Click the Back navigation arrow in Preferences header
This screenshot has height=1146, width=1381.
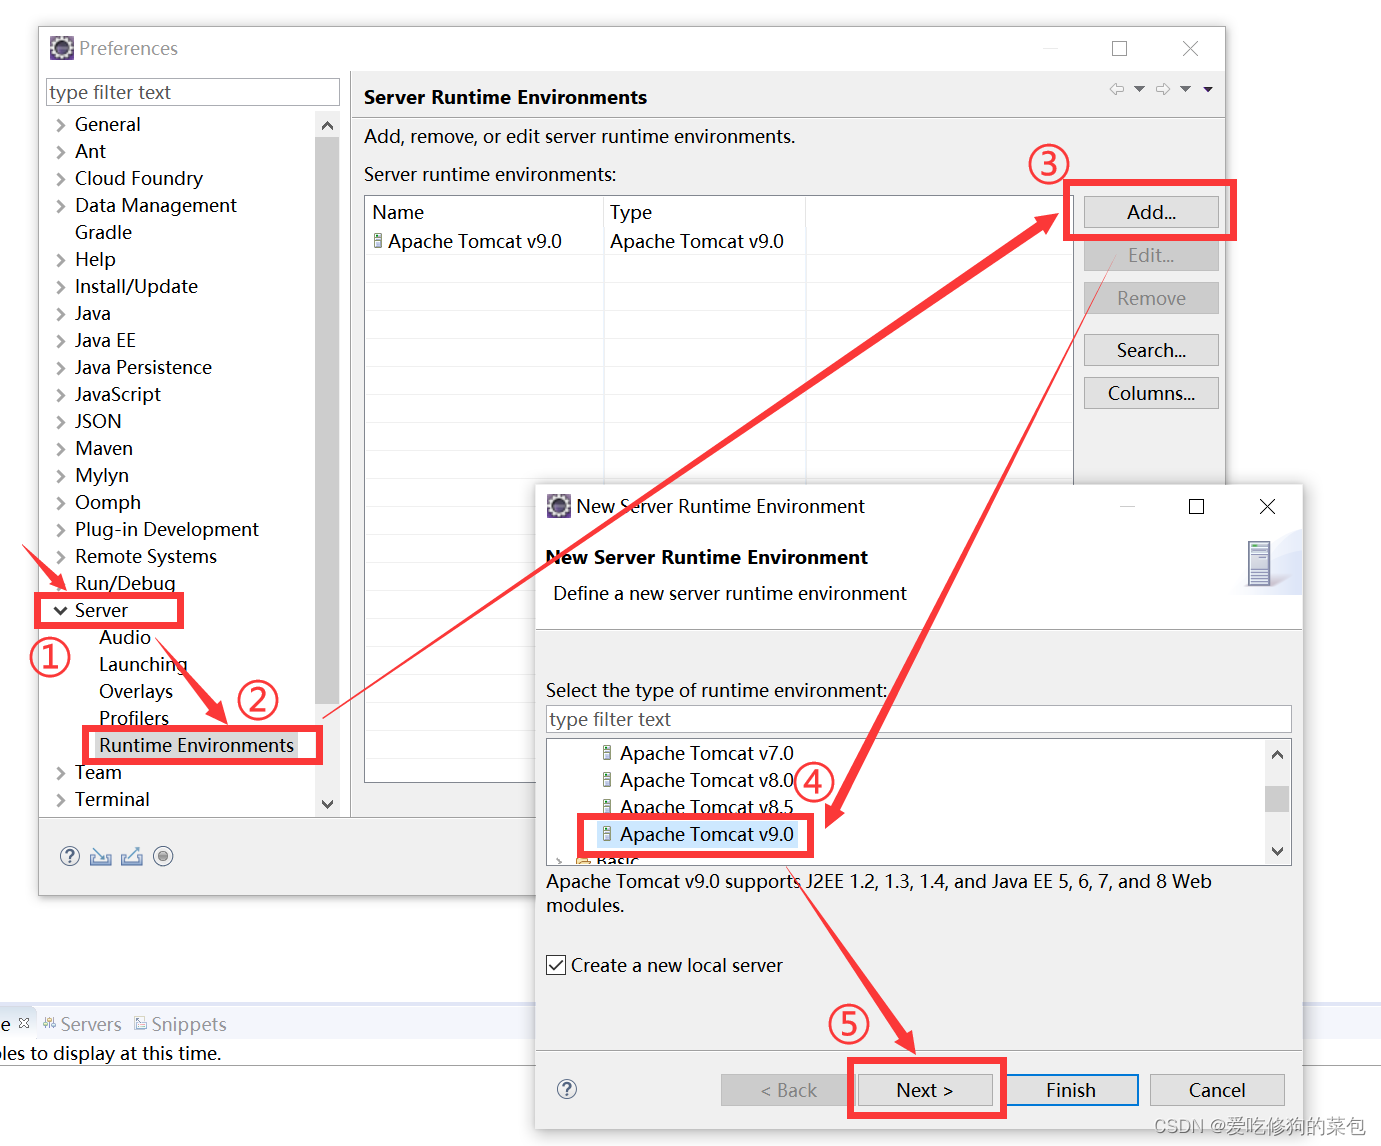click(1117, 89)
